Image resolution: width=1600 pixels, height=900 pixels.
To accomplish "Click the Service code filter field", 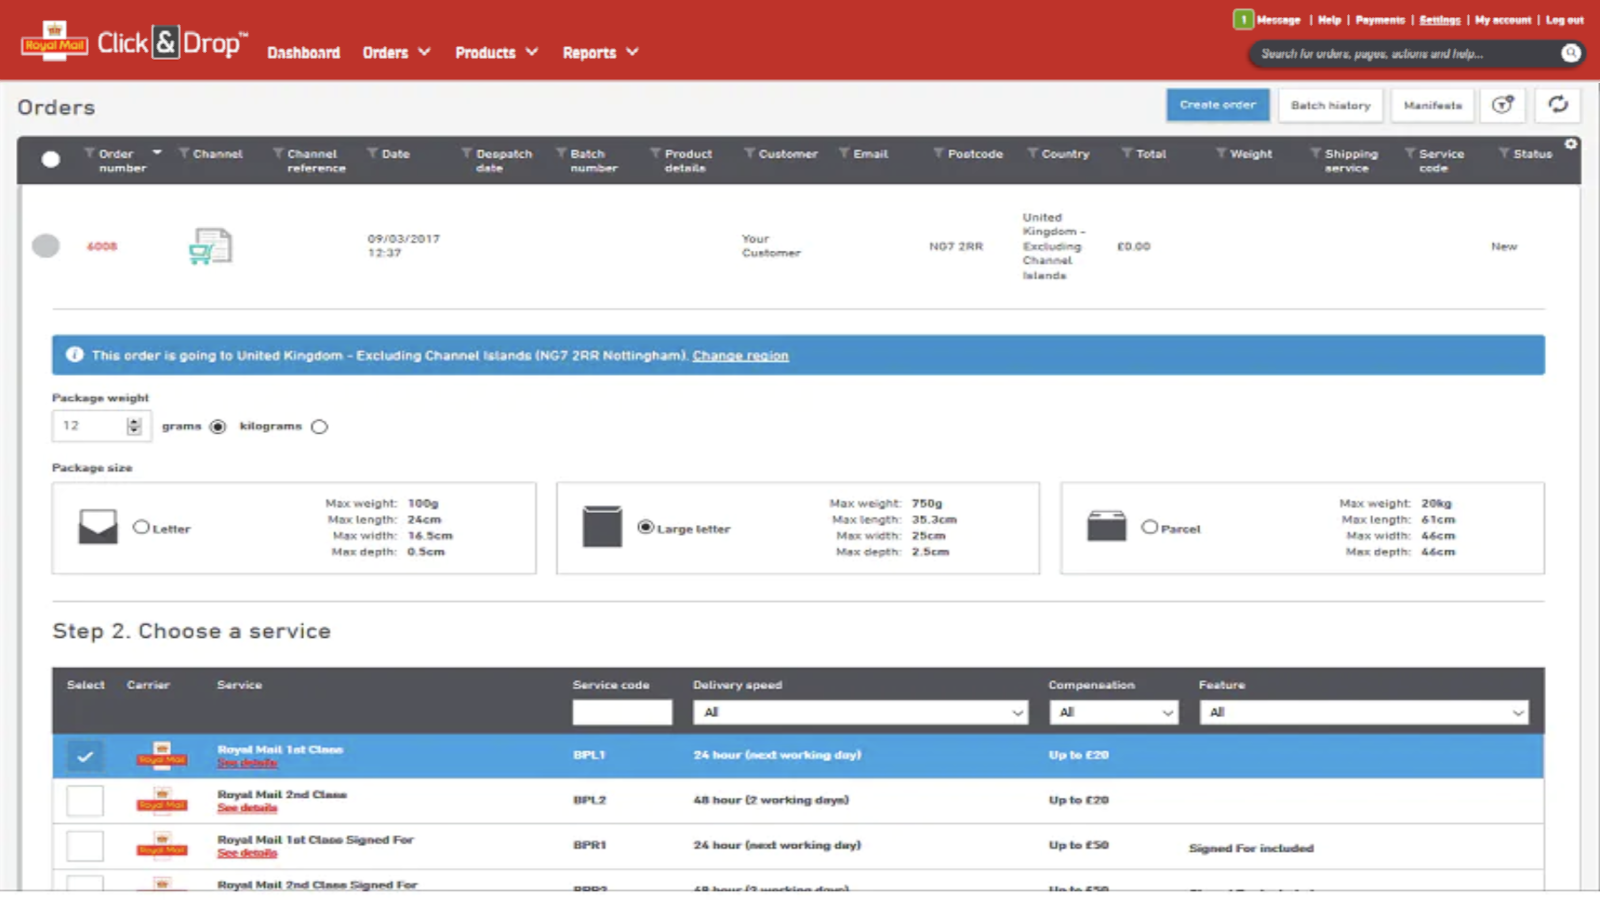I will coord(622,712).
